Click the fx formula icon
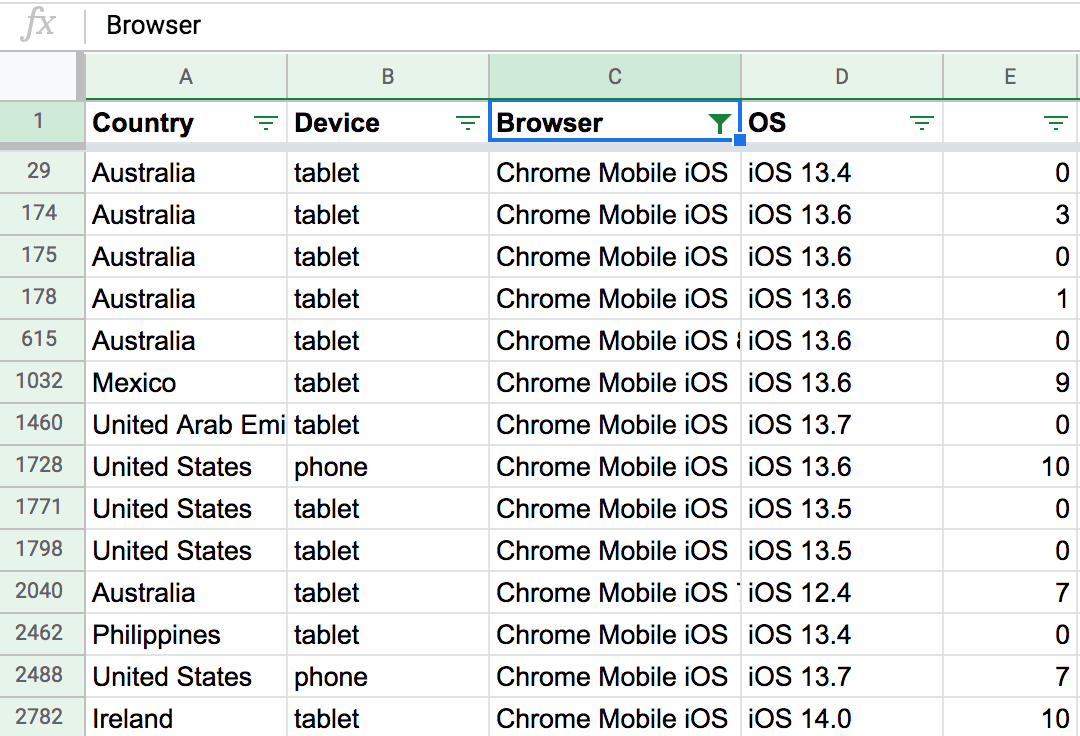Screen dimensions: 1080x736 [x=38, y=25]
